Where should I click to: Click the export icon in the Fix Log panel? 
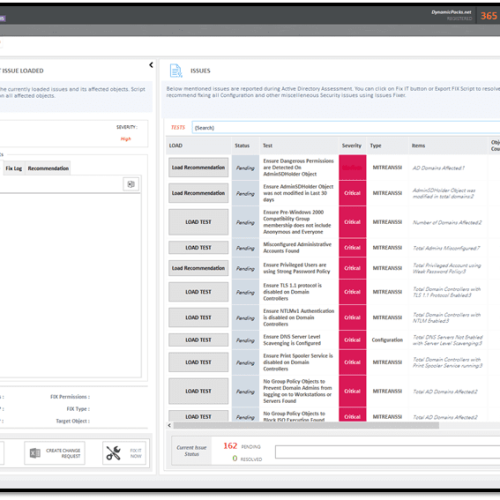tap(131, 184)
